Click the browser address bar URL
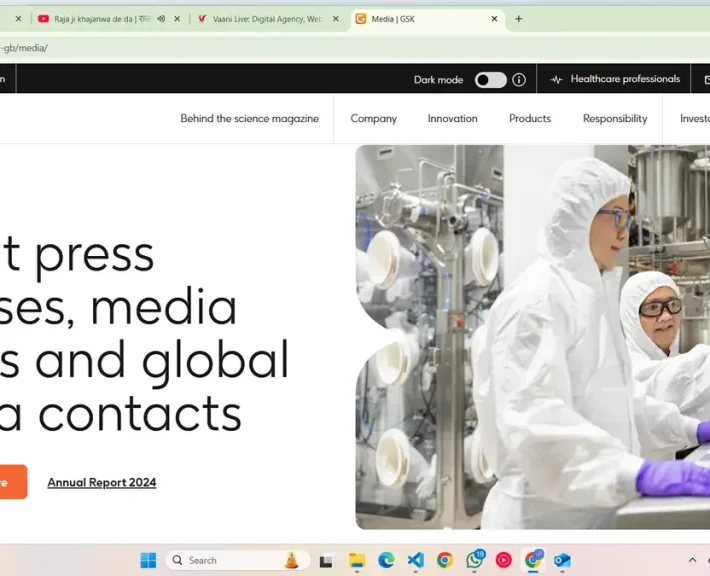 point(24,48)
